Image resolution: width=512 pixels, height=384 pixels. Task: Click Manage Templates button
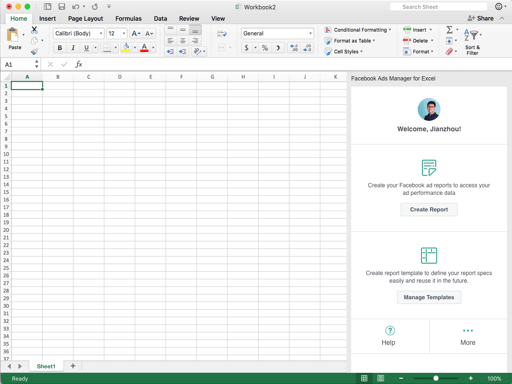(x=429, y=297)
